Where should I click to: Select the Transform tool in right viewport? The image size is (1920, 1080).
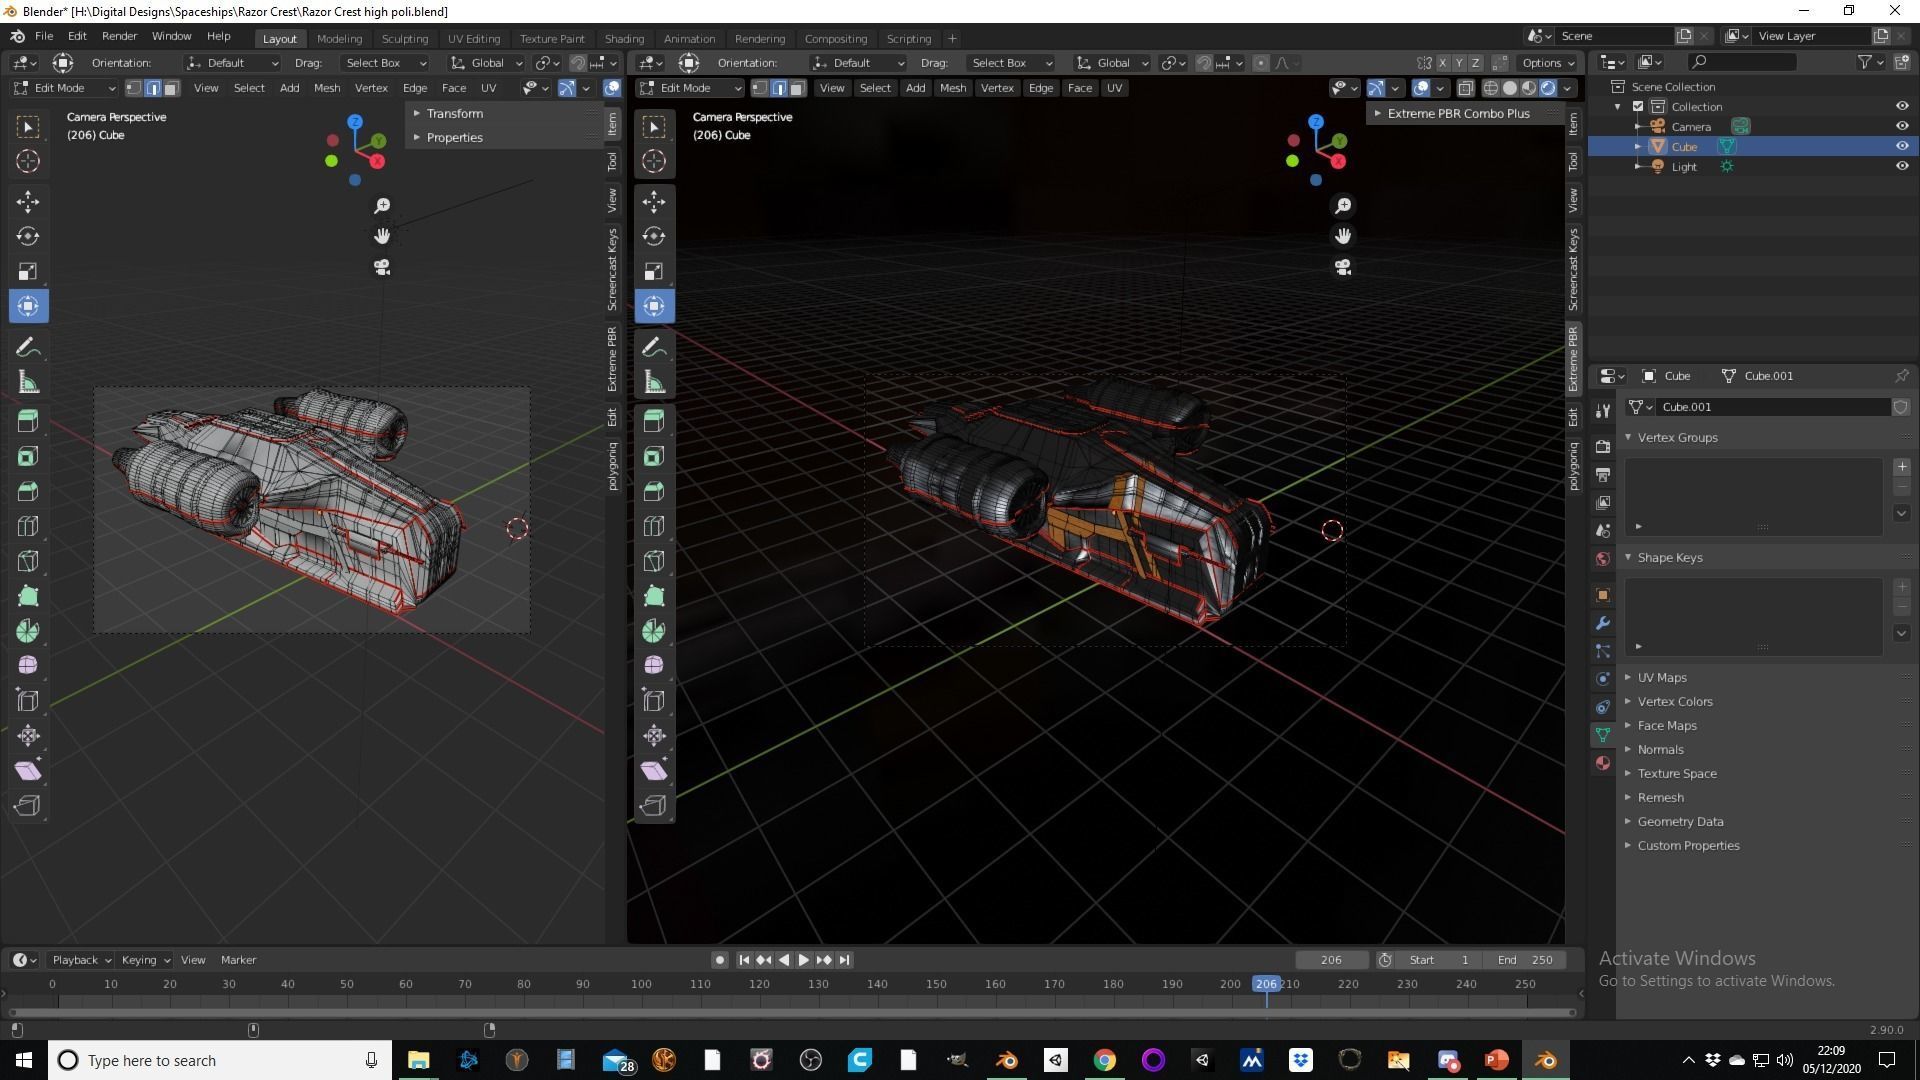[654, 306]
